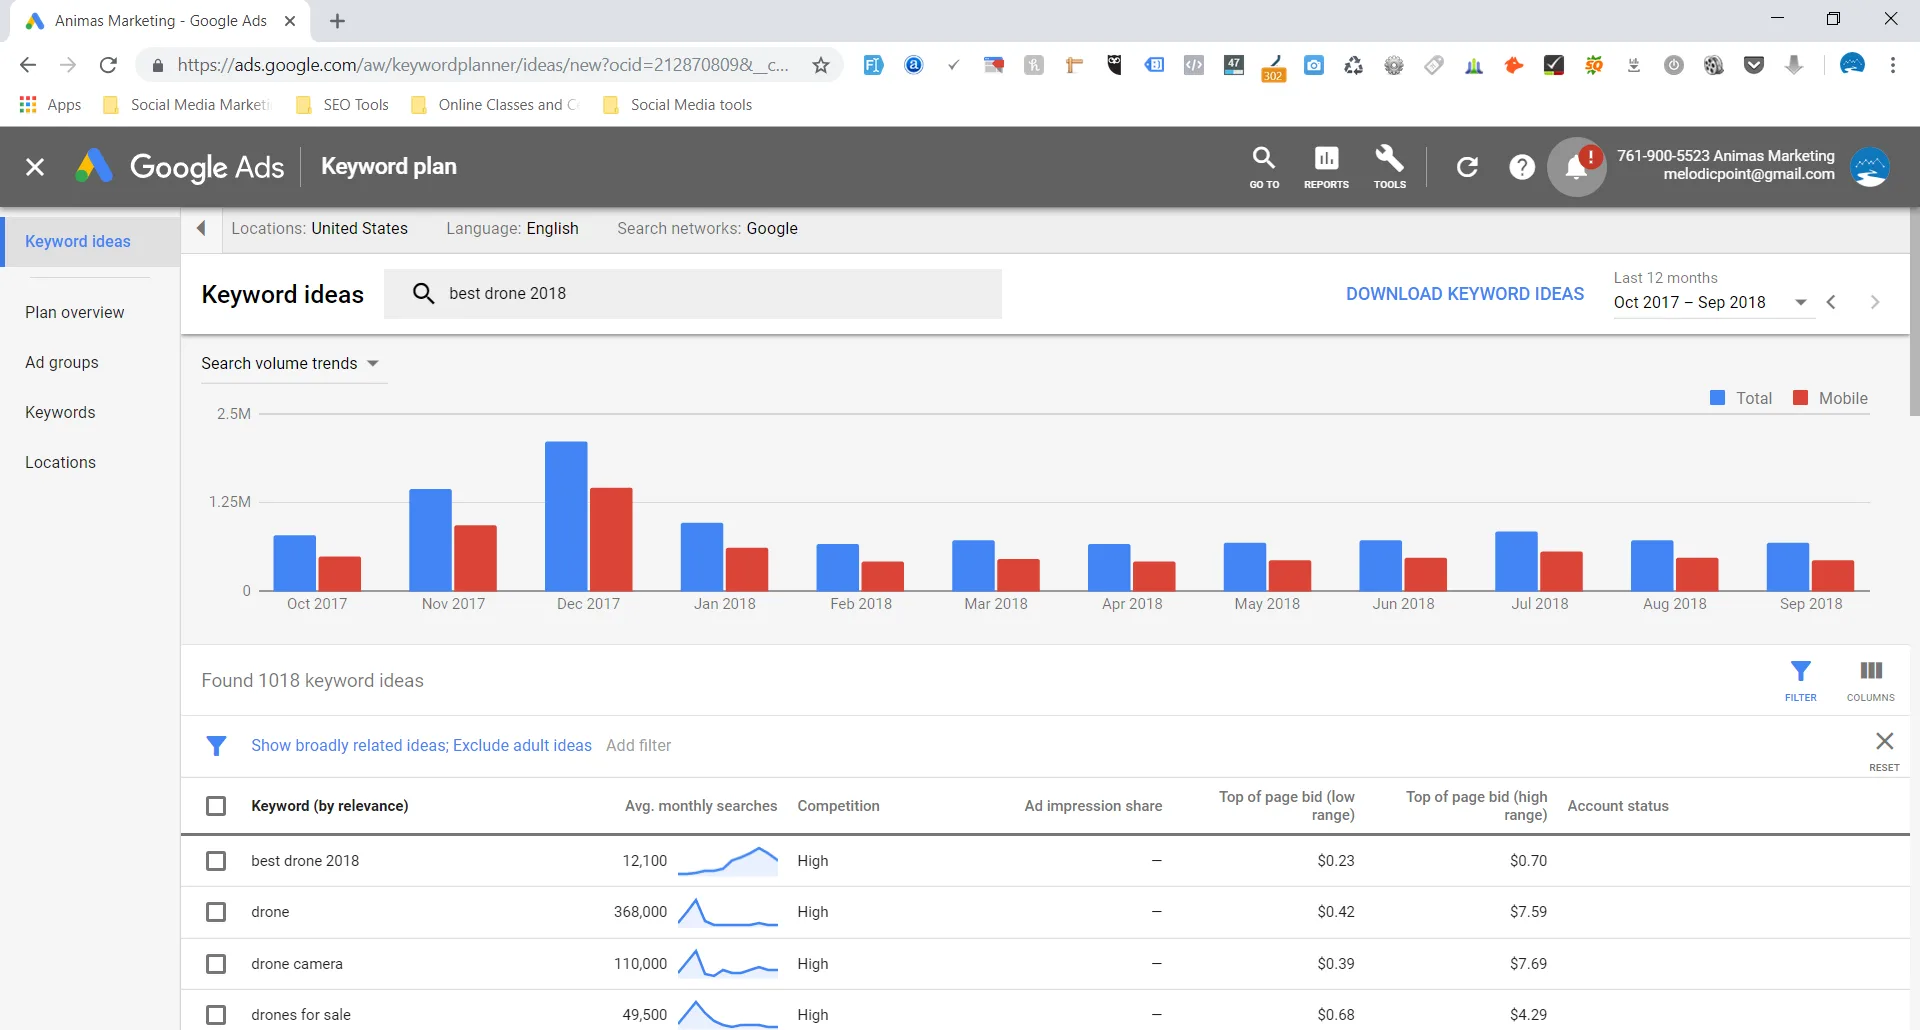Switch to Plan overview
Screen dimensions: 1920x1030
tap(74, 312)
